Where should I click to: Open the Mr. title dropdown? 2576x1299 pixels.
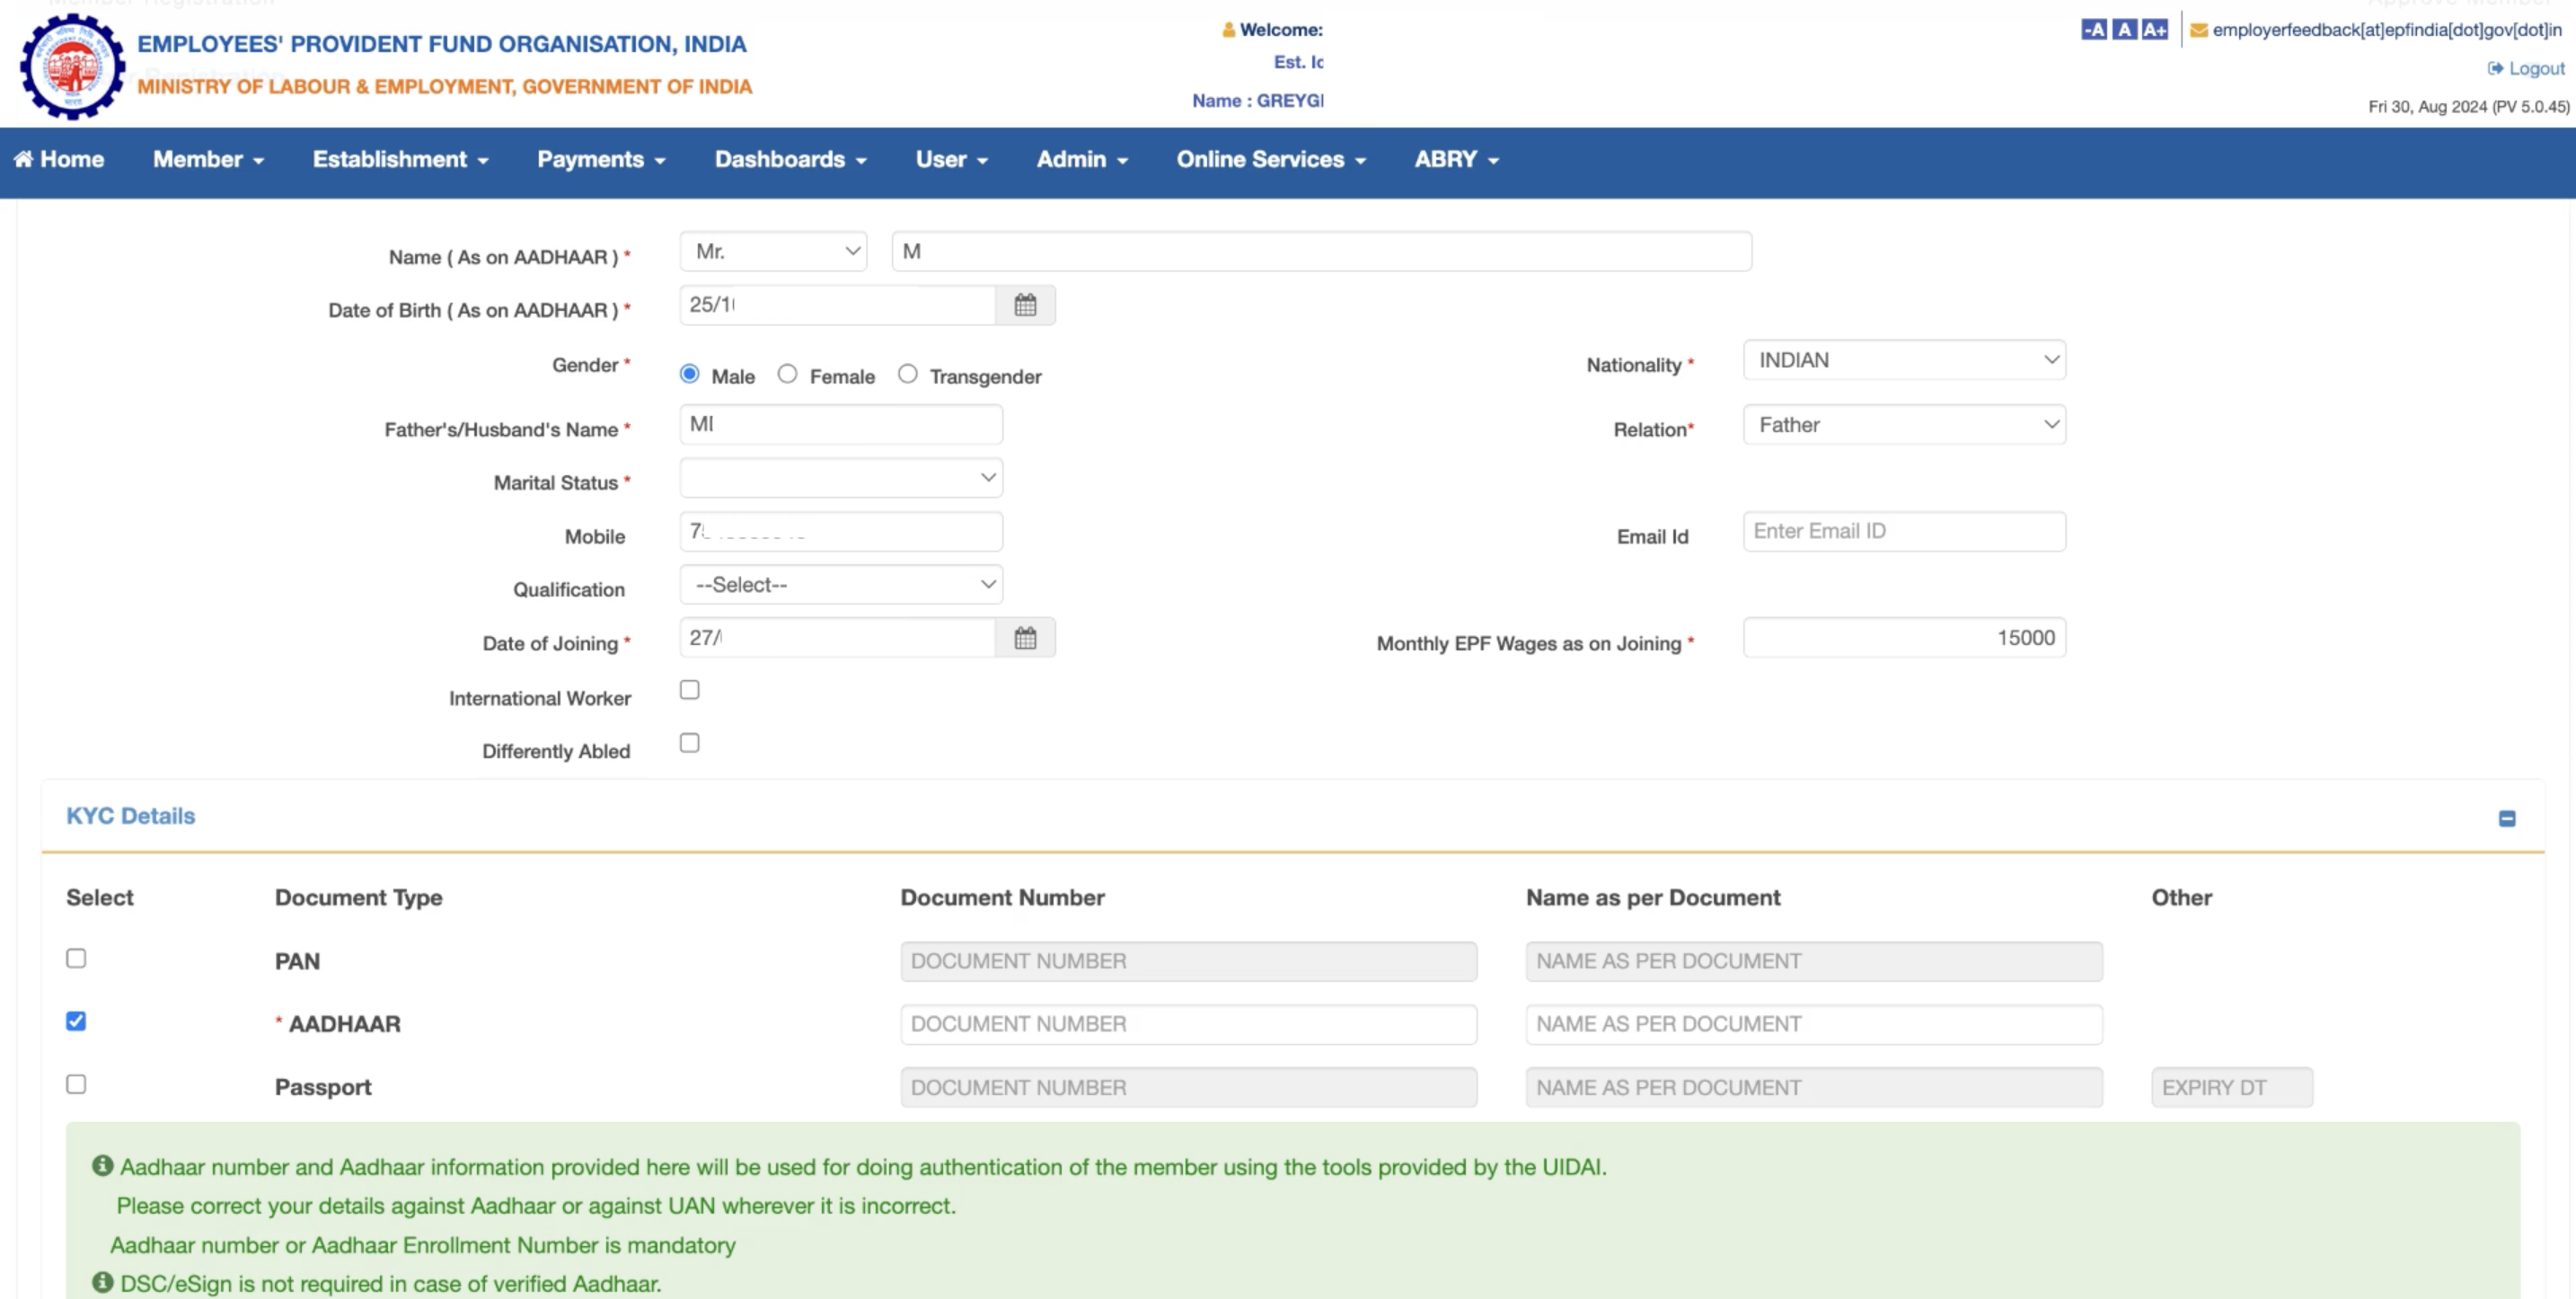tap(773, 251)
